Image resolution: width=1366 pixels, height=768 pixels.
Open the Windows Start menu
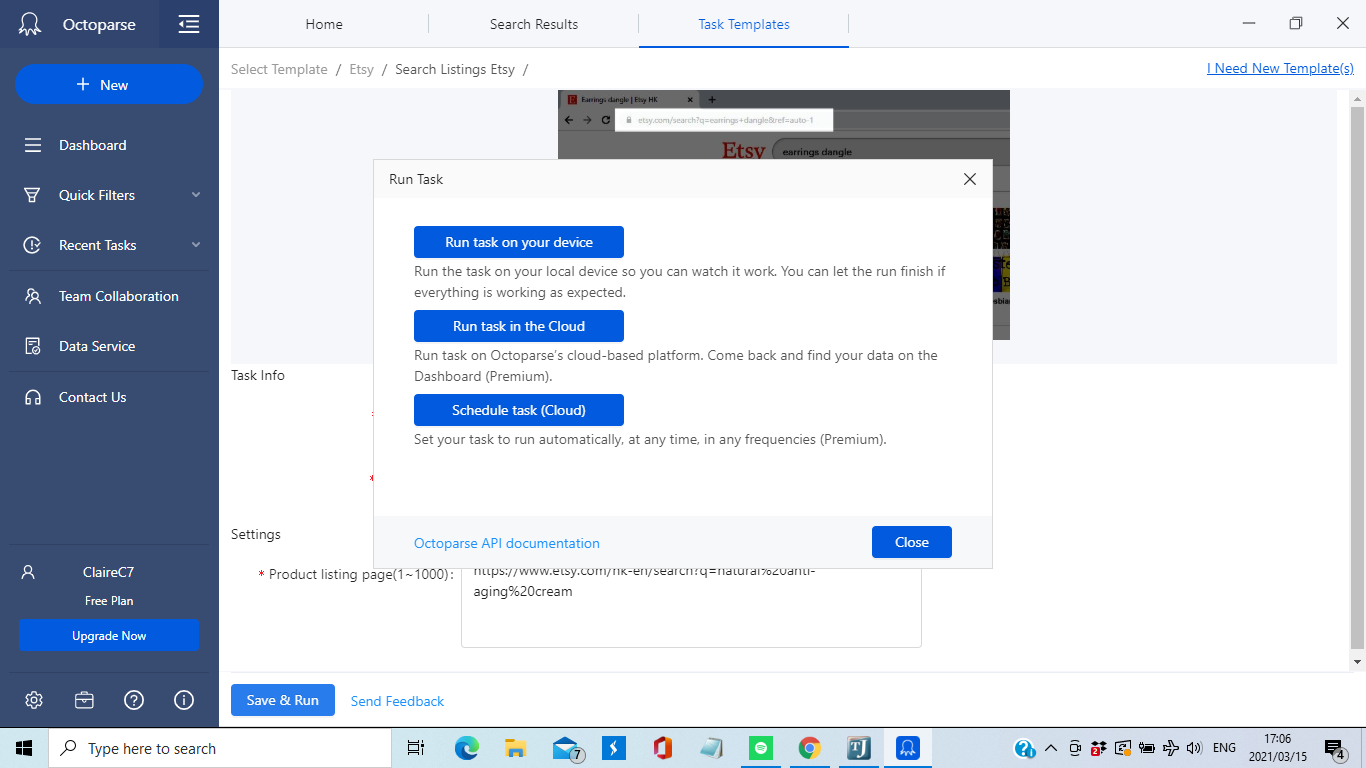click(24, 748)
